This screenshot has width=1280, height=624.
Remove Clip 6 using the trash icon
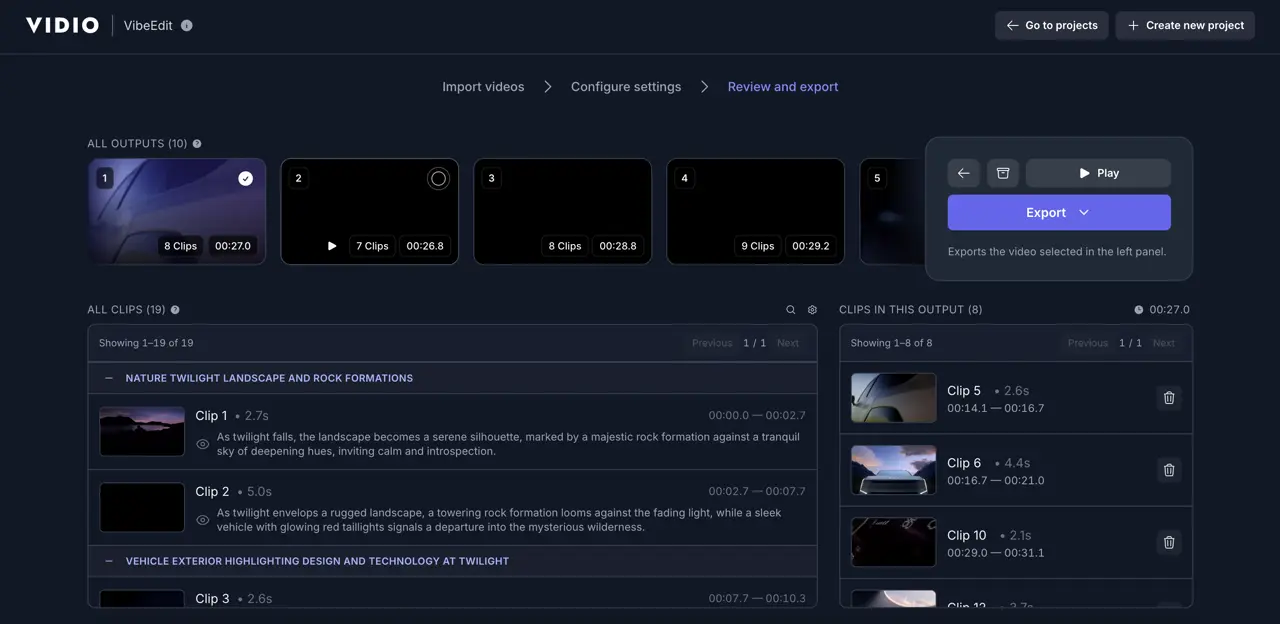(1168, 470)
